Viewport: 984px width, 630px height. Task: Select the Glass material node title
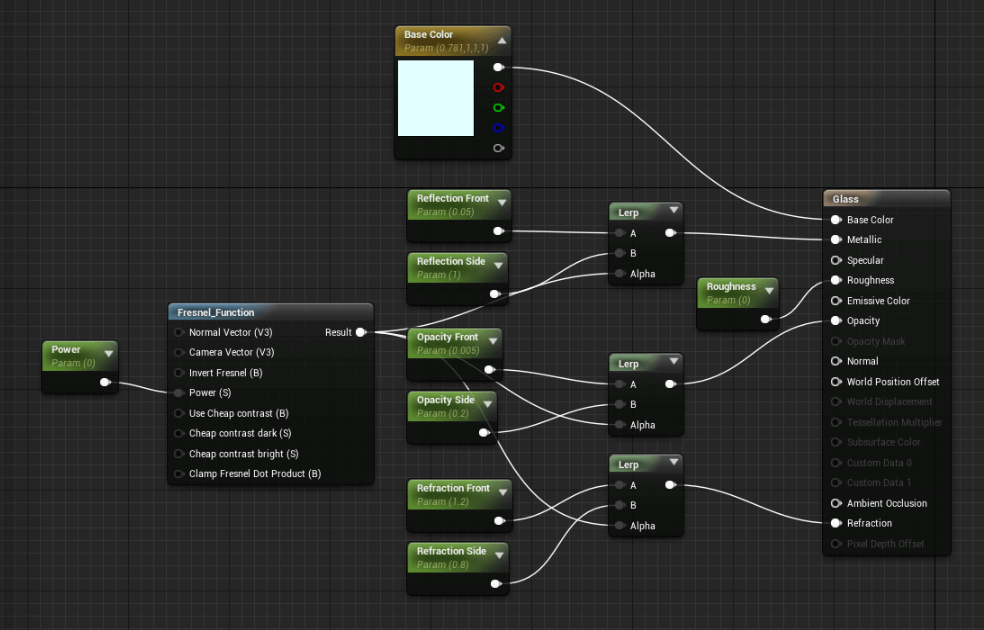pos(845,199)
